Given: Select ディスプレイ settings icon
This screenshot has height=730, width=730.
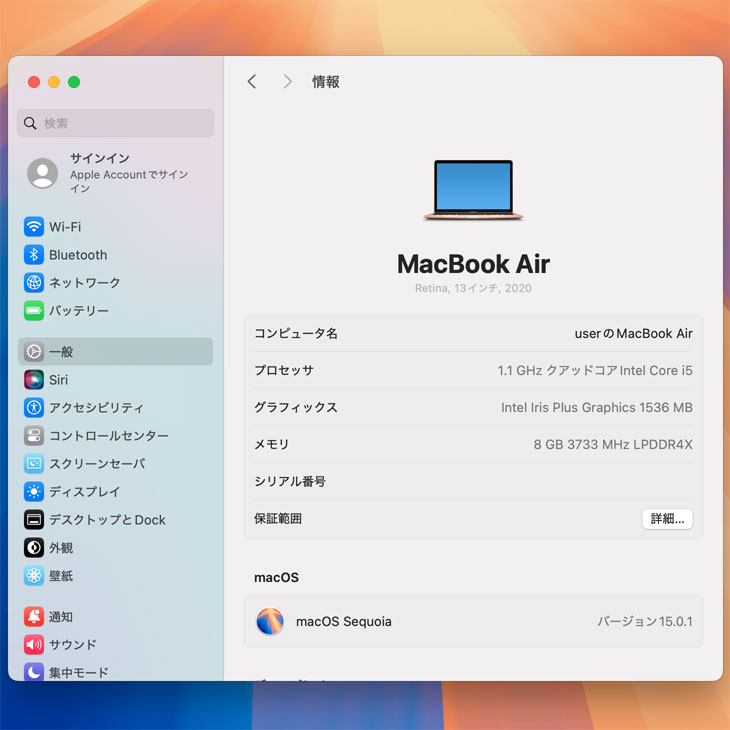Looking at the screenshot, I should pos(34,492).
